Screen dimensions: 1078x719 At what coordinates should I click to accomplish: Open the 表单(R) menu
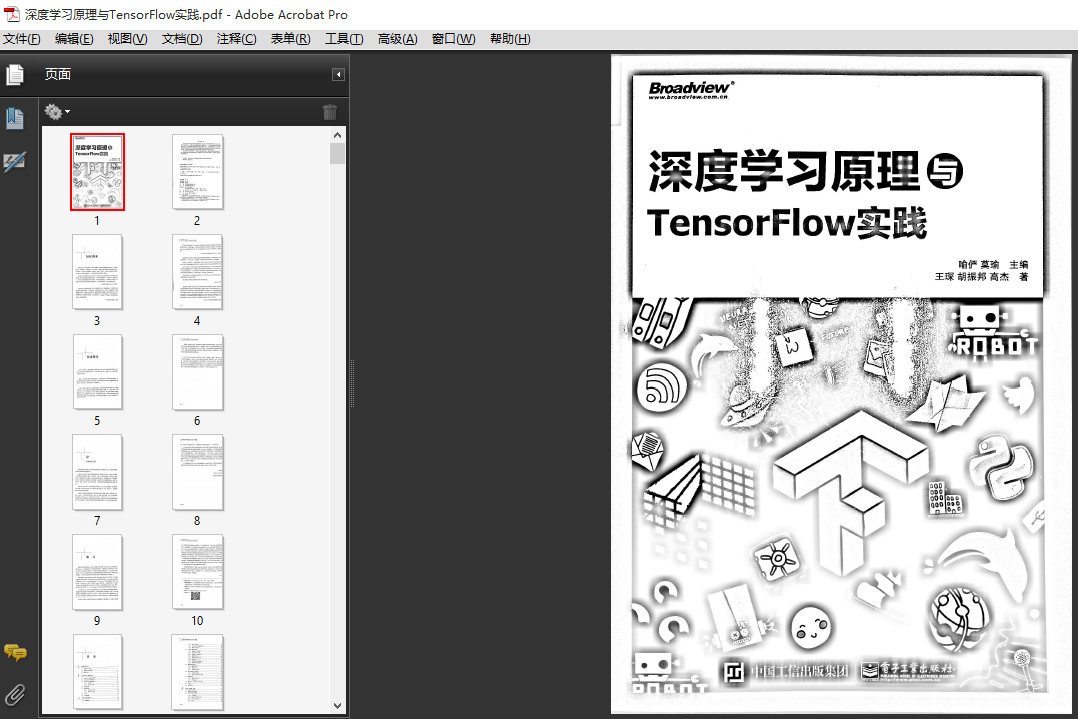click(x=290, y=38)
